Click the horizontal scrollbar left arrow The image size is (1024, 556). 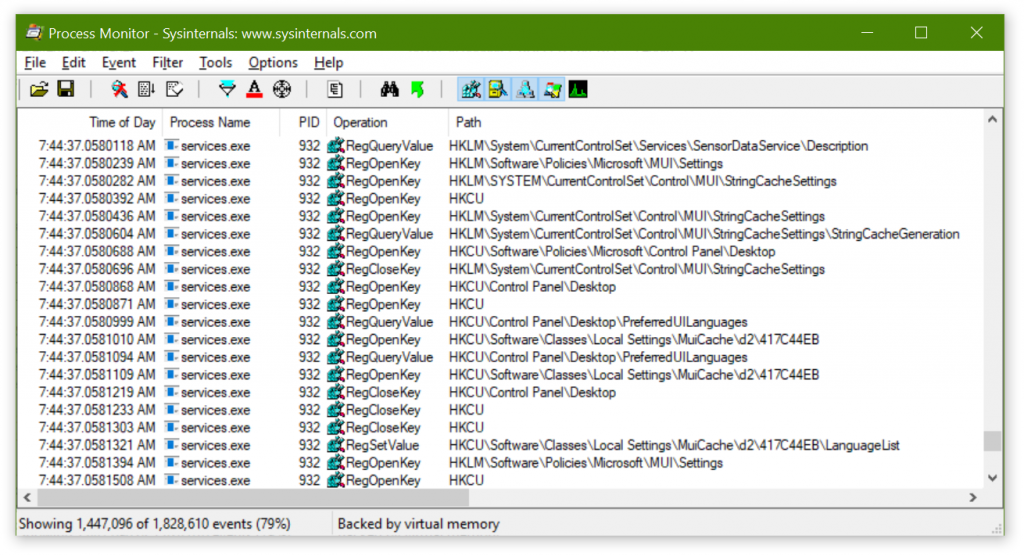click(x=27, y=497)
